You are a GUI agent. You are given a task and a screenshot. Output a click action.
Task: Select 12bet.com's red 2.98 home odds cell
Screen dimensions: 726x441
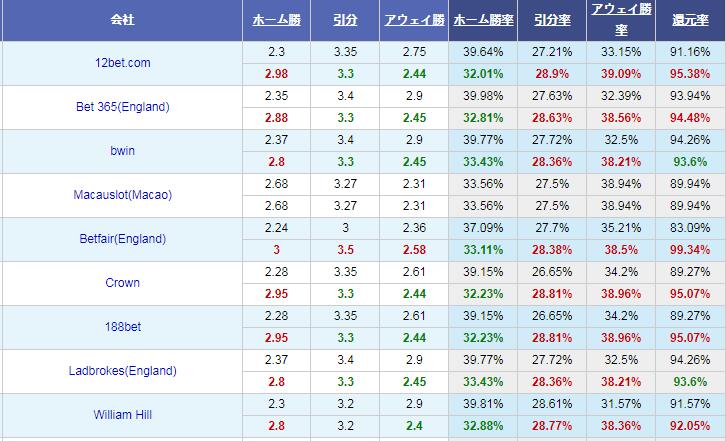click(x=276, y=74)
